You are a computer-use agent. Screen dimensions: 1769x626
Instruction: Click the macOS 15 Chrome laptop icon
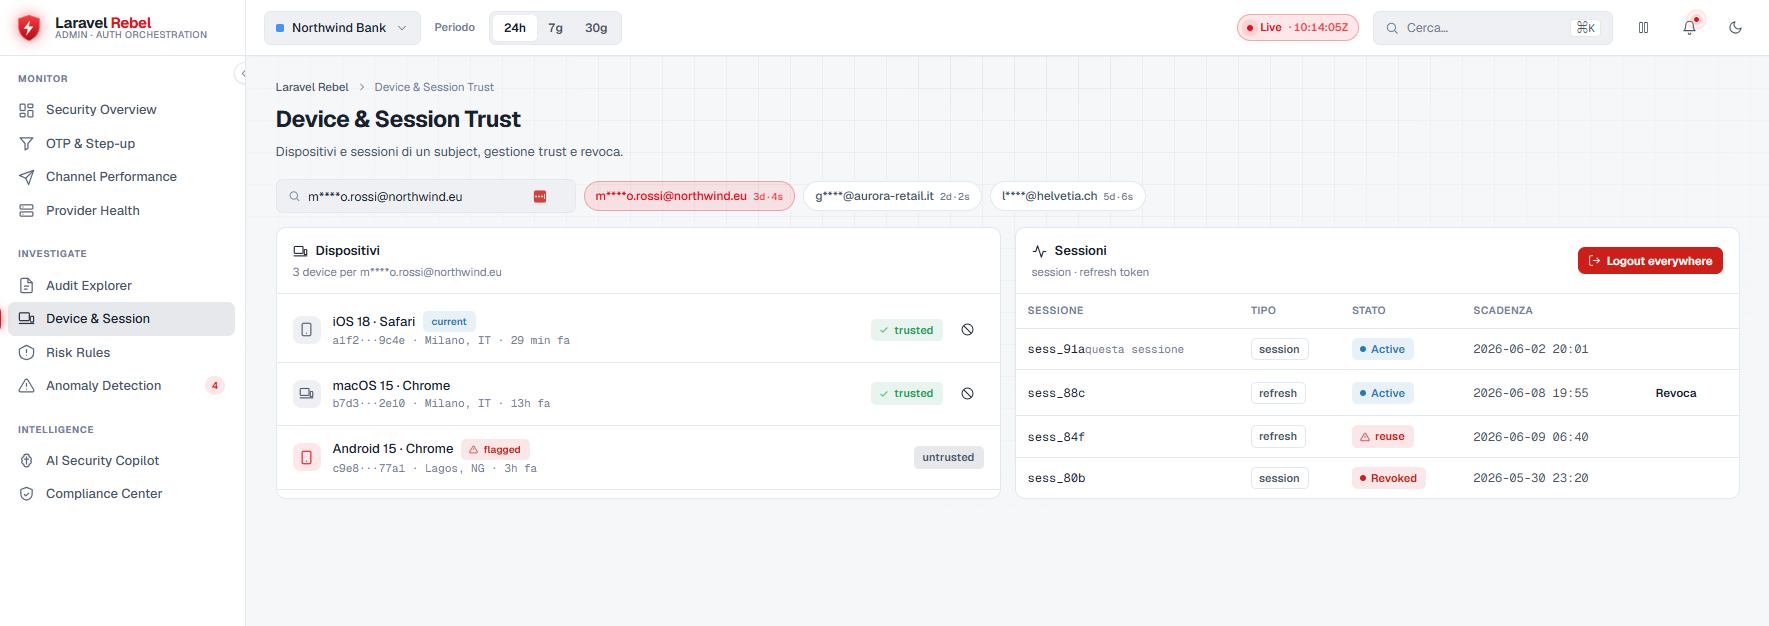(307, 394)
